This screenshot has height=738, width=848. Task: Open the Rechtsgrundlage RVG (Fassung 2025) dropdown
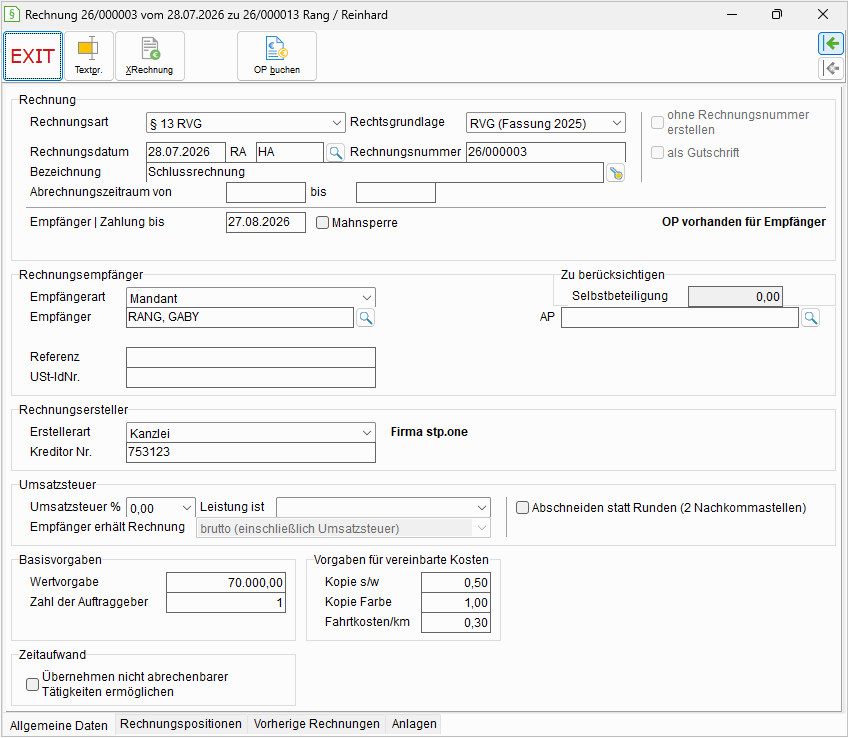tap(546, 123)
